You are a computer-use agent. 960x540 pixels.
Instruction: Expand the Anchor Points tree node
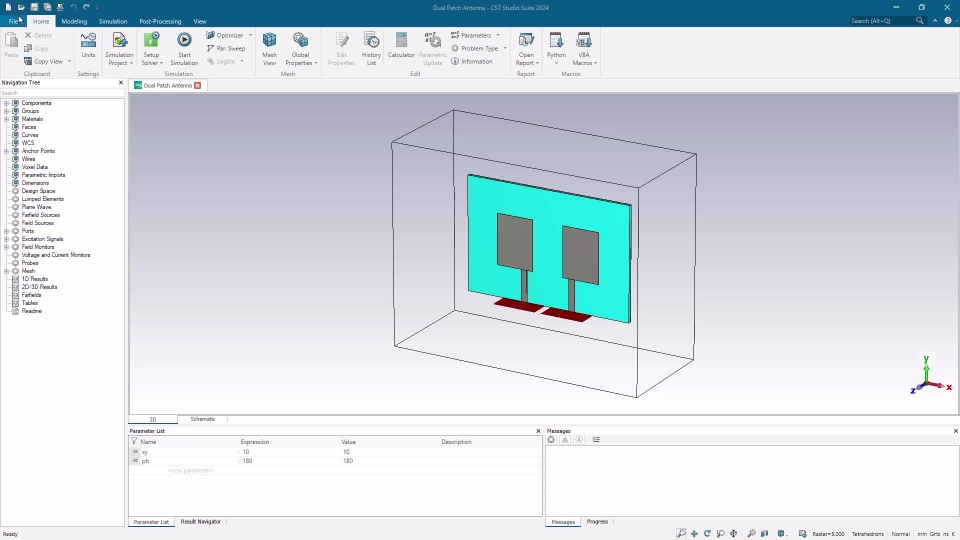click(6, 151)
